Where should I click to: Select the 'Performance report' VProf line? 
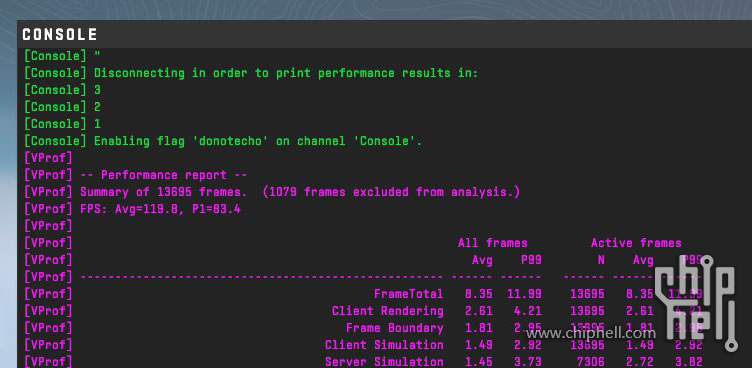point(136,175)
